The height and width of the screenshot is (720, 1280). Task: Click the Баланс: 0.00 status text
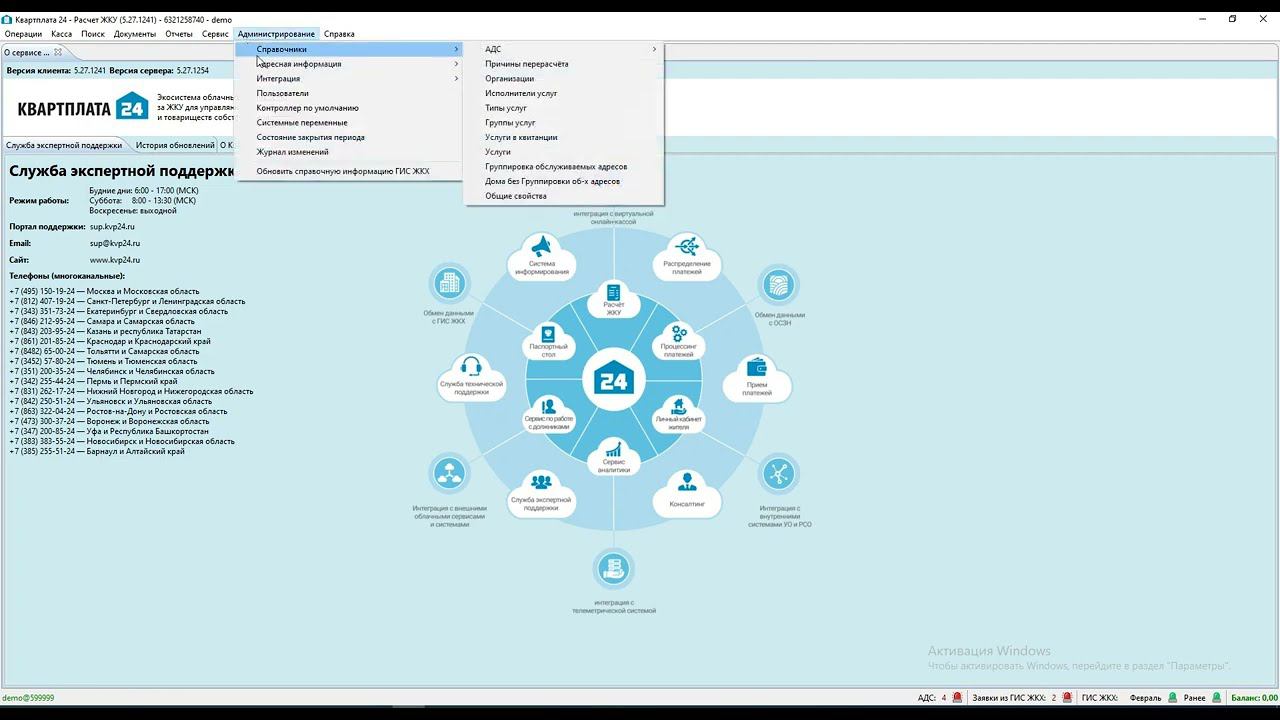(x=1254, y=698)
